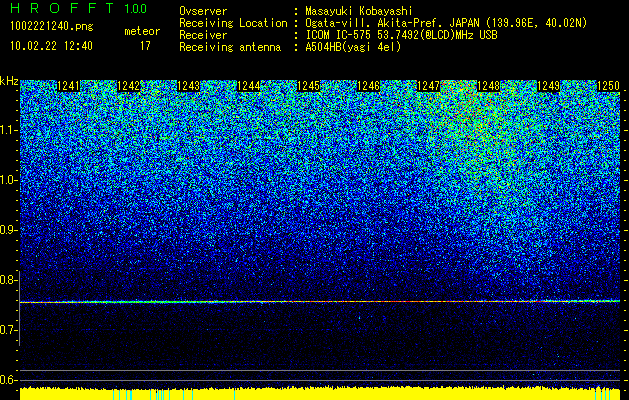Click the HROFFT 1.0.0 title text
Image resolution: width=629 pixels, height=400 pixels.
point(79,8)
